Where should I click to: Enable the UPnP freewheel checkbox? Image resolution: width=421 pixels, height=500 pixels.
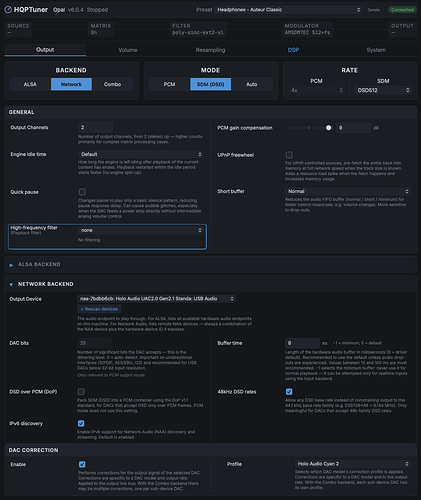pyautogui.click(x=289, y=155)
